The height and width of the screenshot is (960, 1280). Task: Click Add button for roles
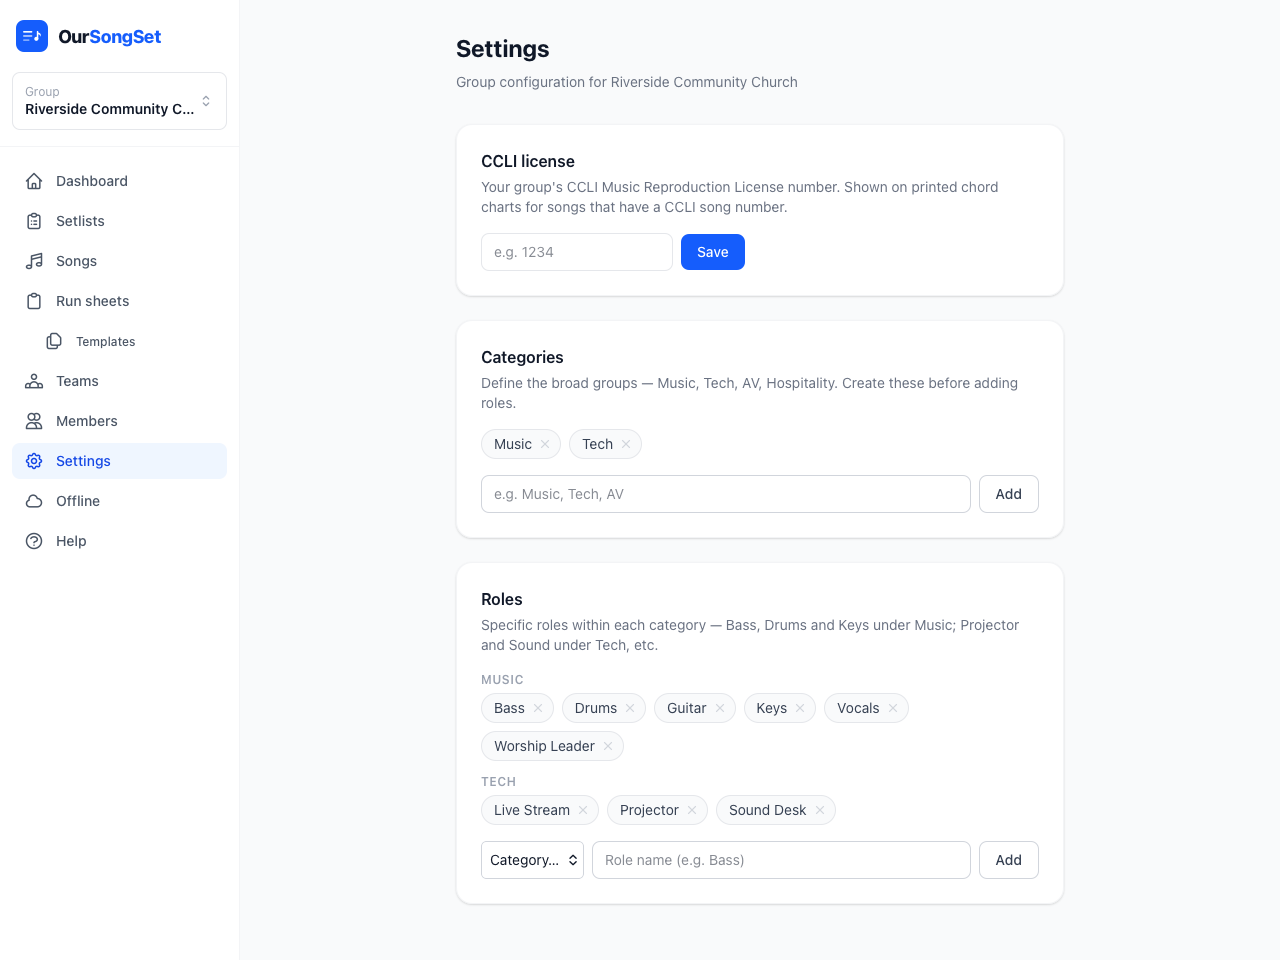tap(1008, 860)
